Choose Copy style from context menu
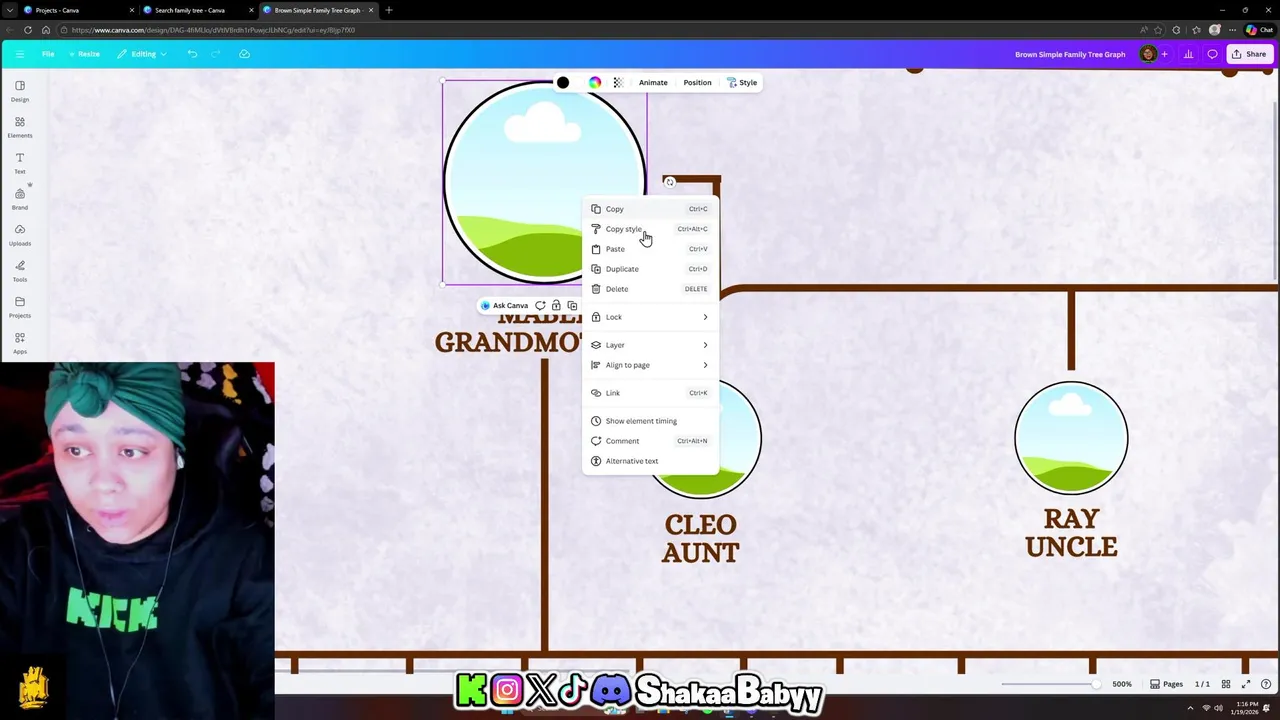The image size is (1280, 720). tap(650, 229)
